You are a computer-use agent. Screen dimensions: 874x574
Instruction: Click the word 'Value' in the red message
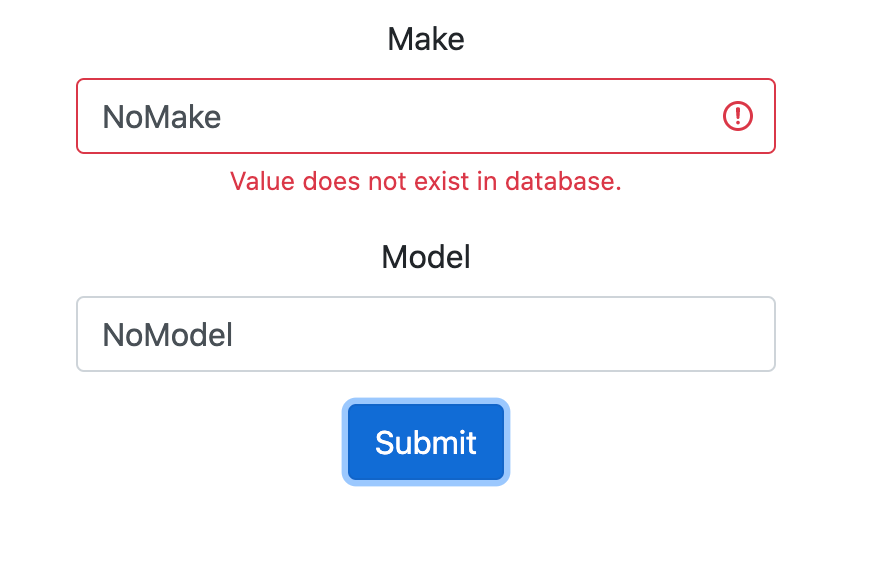coord(263,182)
